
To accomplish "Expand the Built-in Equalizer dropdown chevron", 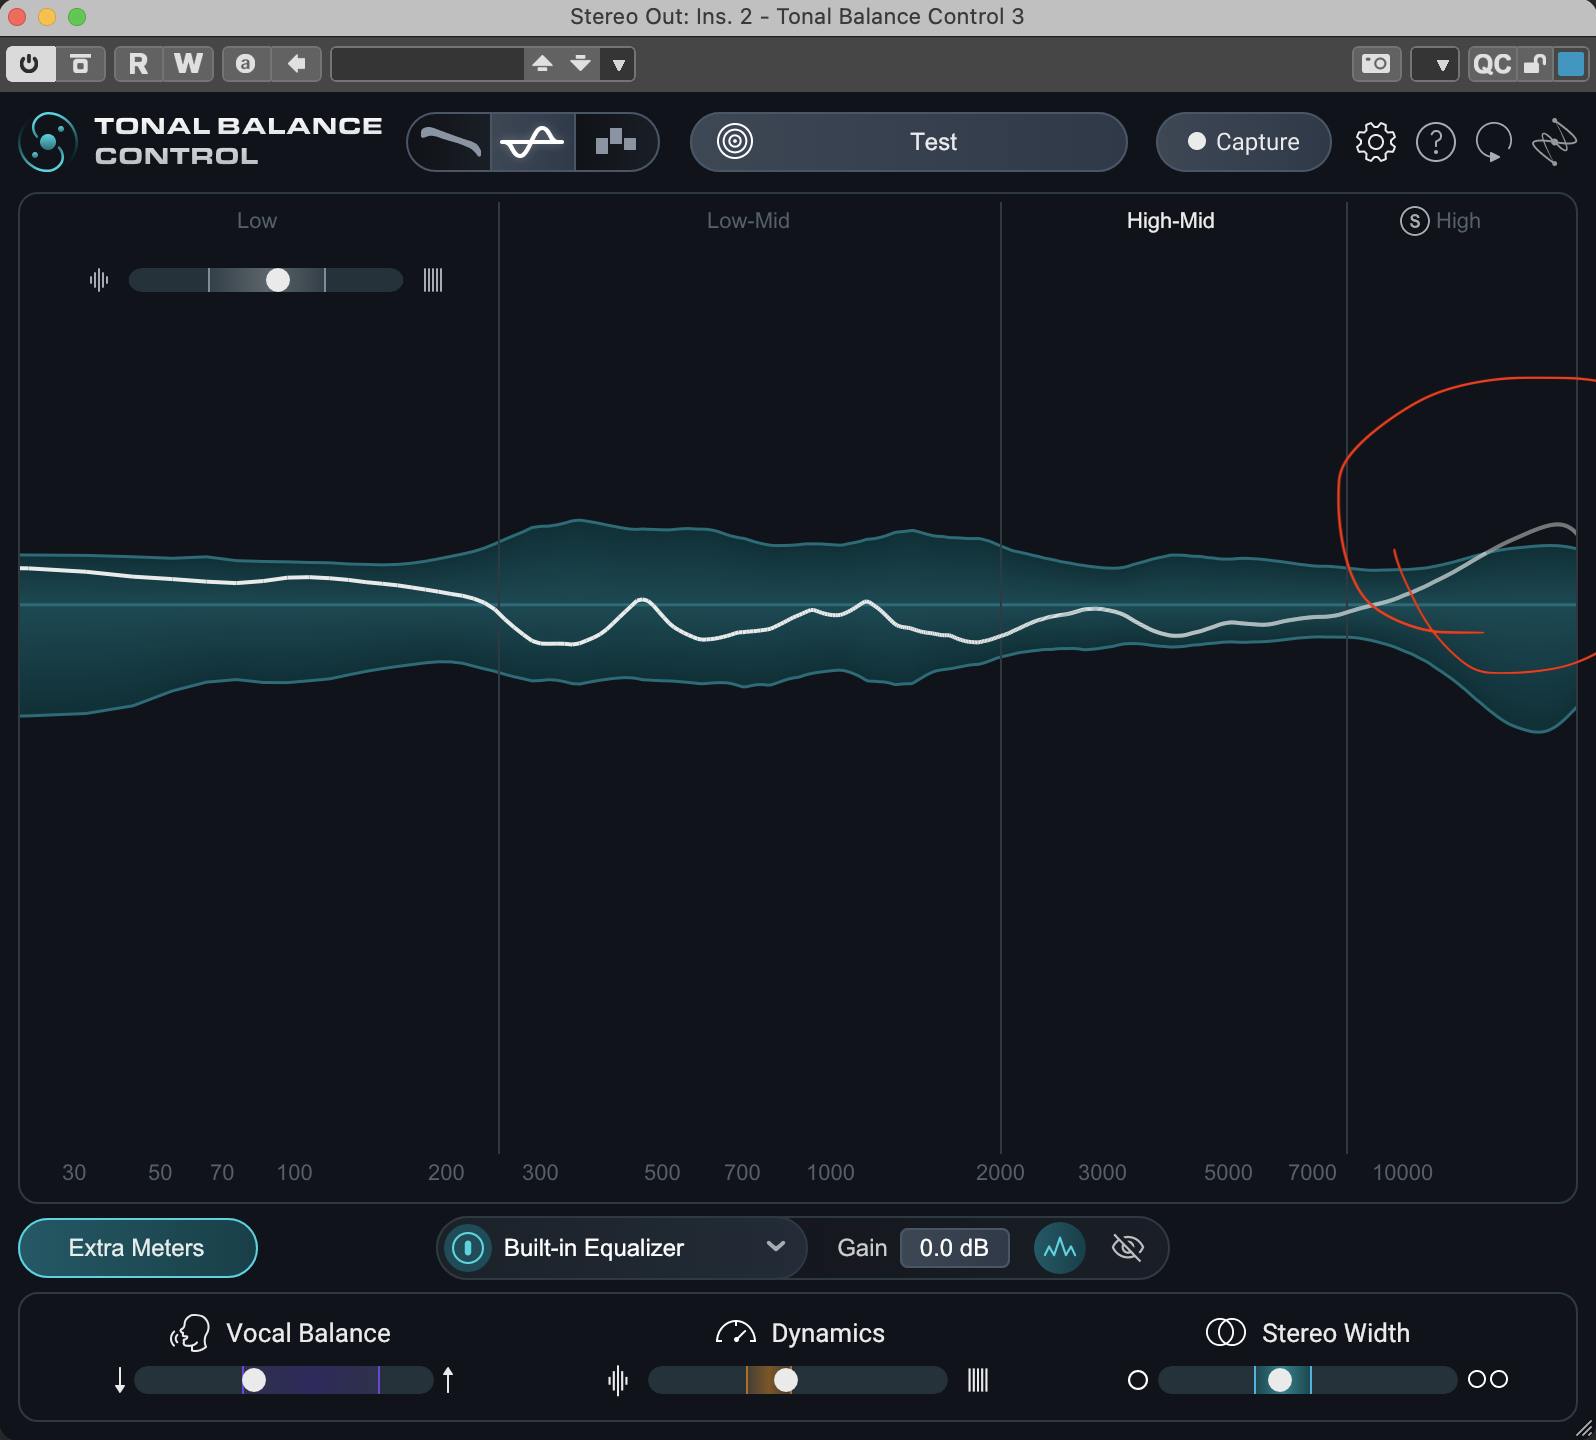I will 775,1247.
